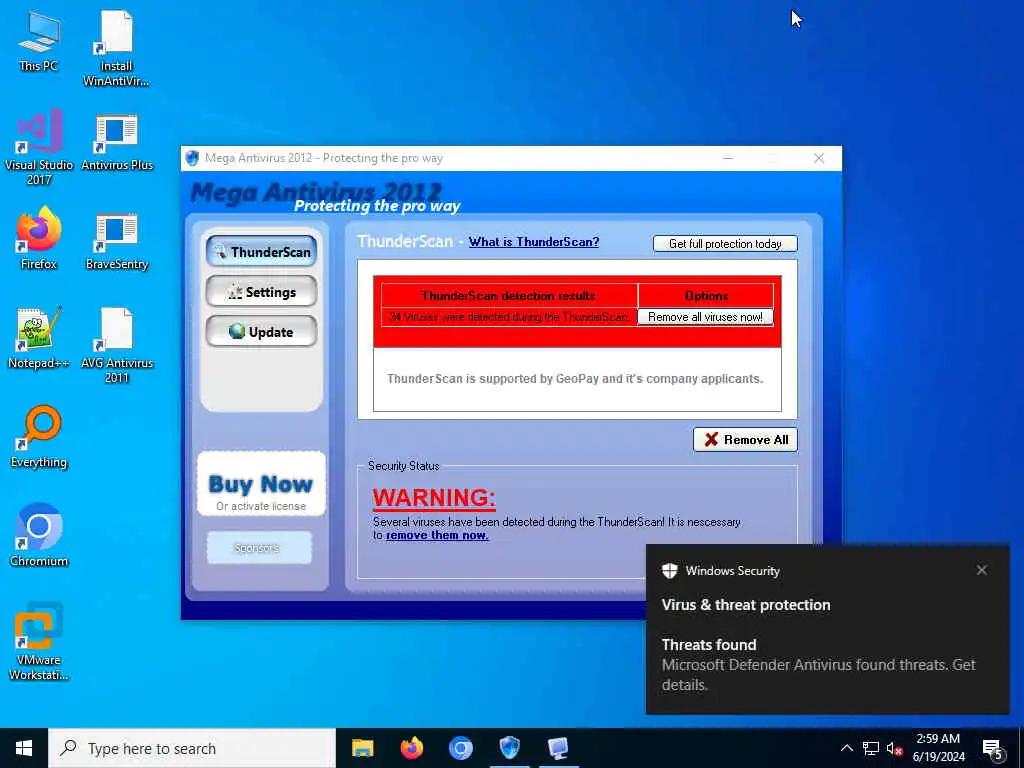Screen dimensions: 1024x768
Task: Click the Mega Antivirus title bar shield icon
Action: pos(192,158)
